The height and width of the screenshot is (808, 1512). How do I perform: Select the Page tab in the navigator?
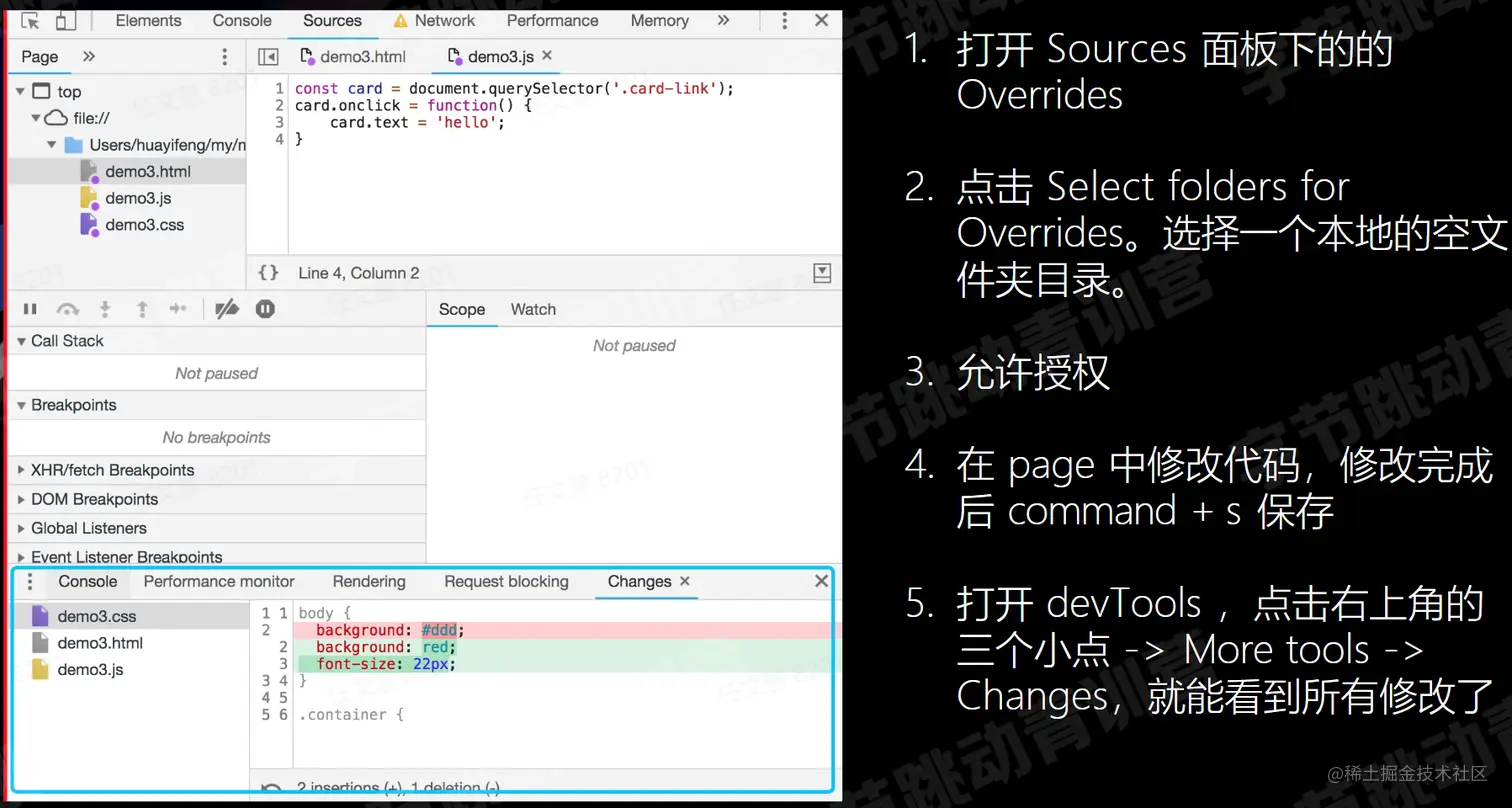coord(40,57)
